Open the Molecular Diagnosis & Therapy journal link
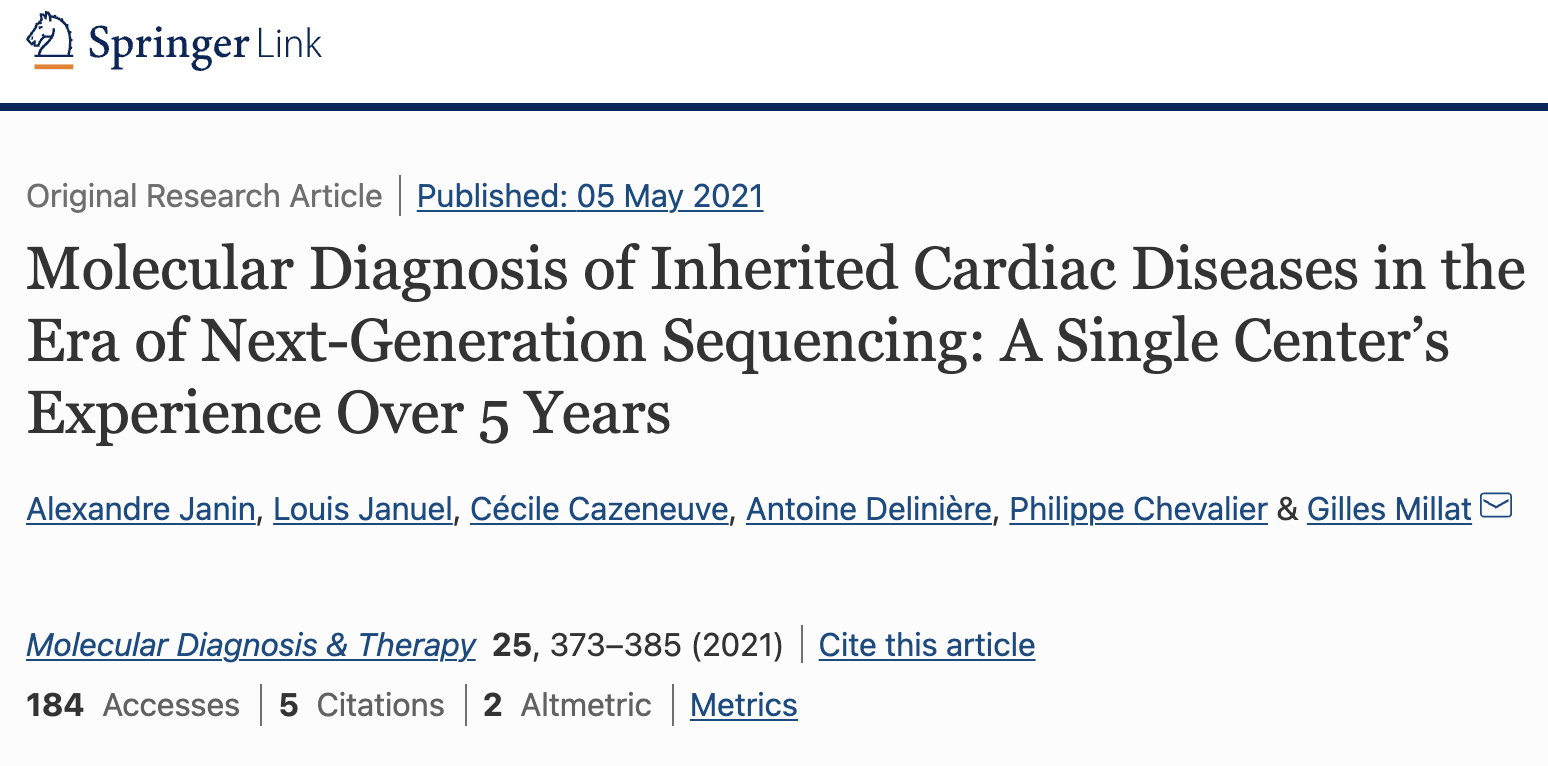Image resolution: width=1548 pixels, height=766 pixels. click(x=251, y=645)
